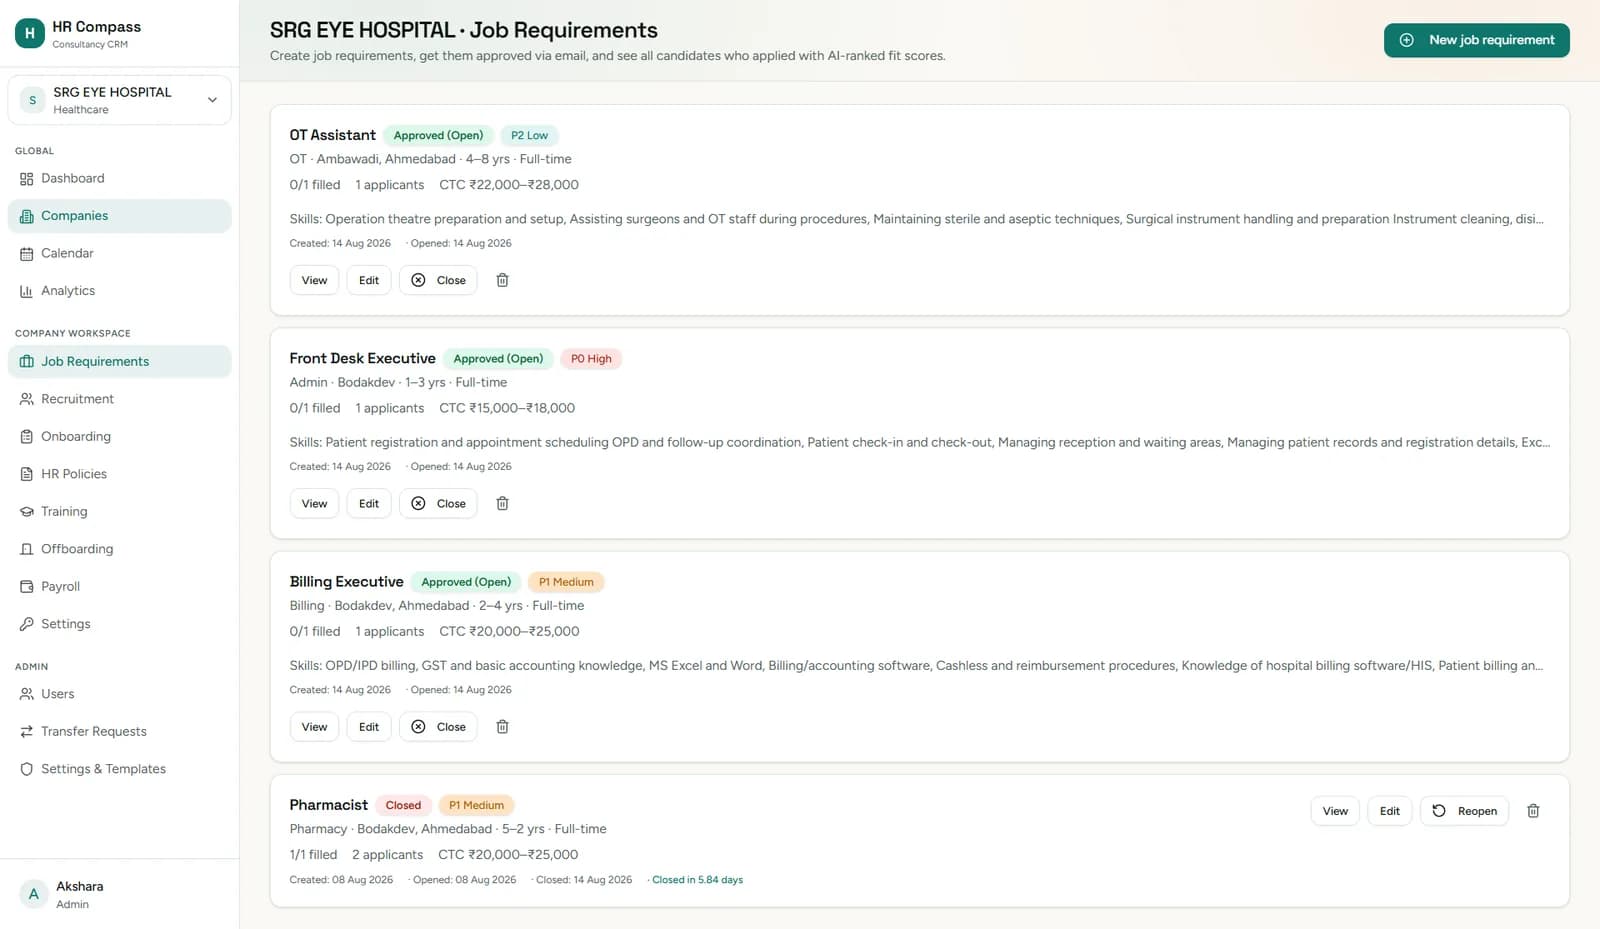1600x929 pixels.
Task: Click the CTC ₹15,000–₹18,000 text
Action: (x=507, y=408)
